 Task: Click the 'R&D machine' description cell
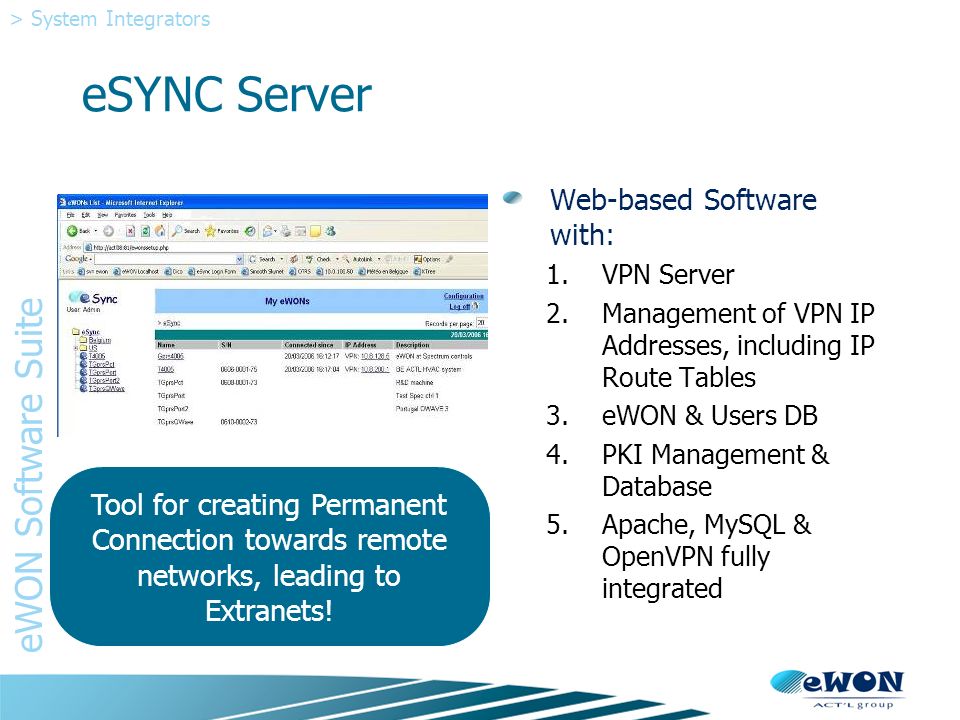(x=414, y=382)
